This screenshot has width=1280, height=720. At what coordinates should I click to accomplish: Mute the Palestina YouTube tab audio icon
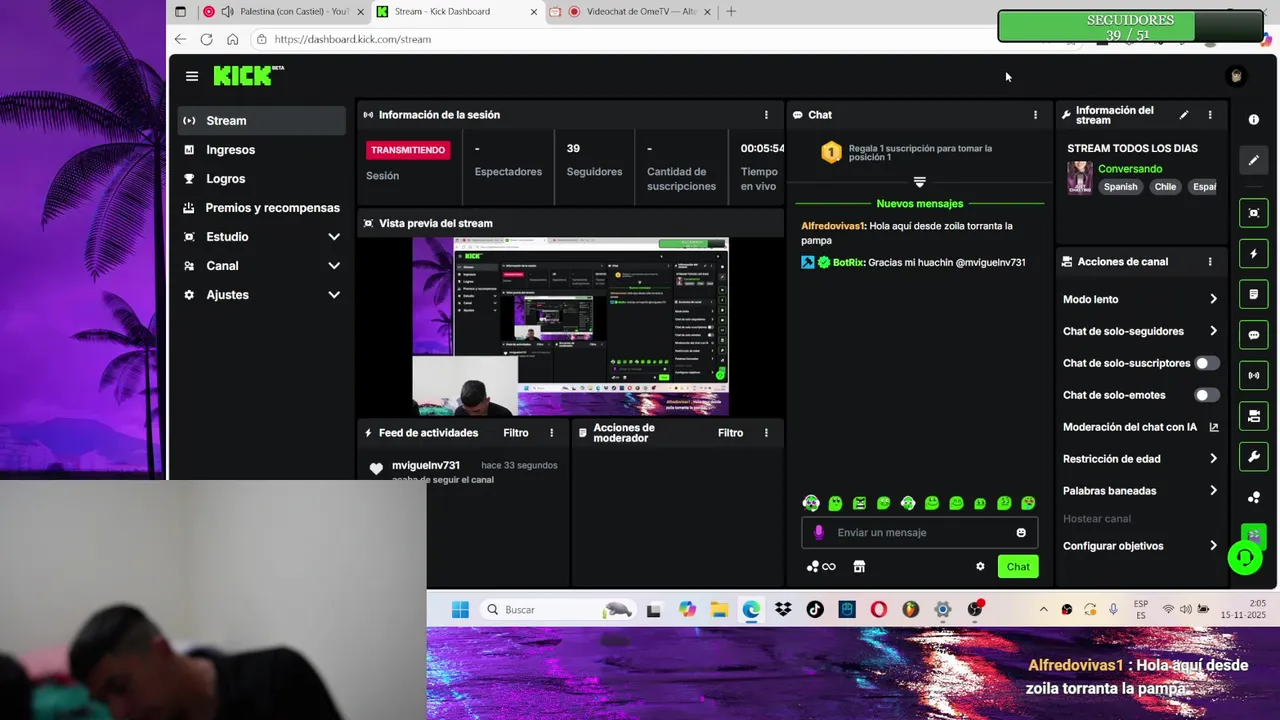(227, 12)
